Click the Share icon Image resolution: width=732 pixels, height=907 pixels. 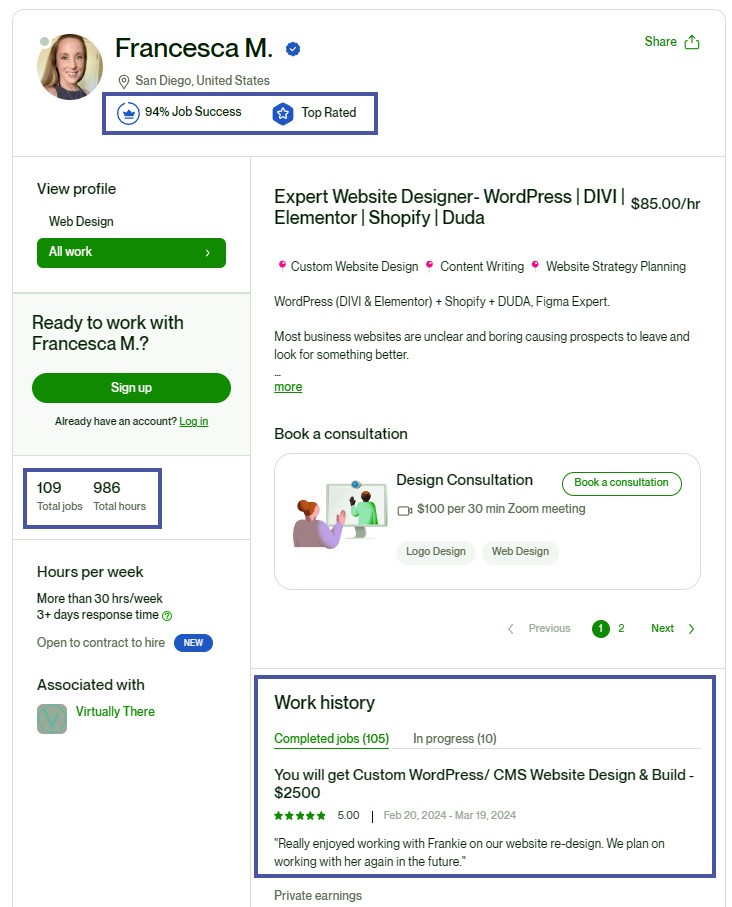tap(691, 42)
